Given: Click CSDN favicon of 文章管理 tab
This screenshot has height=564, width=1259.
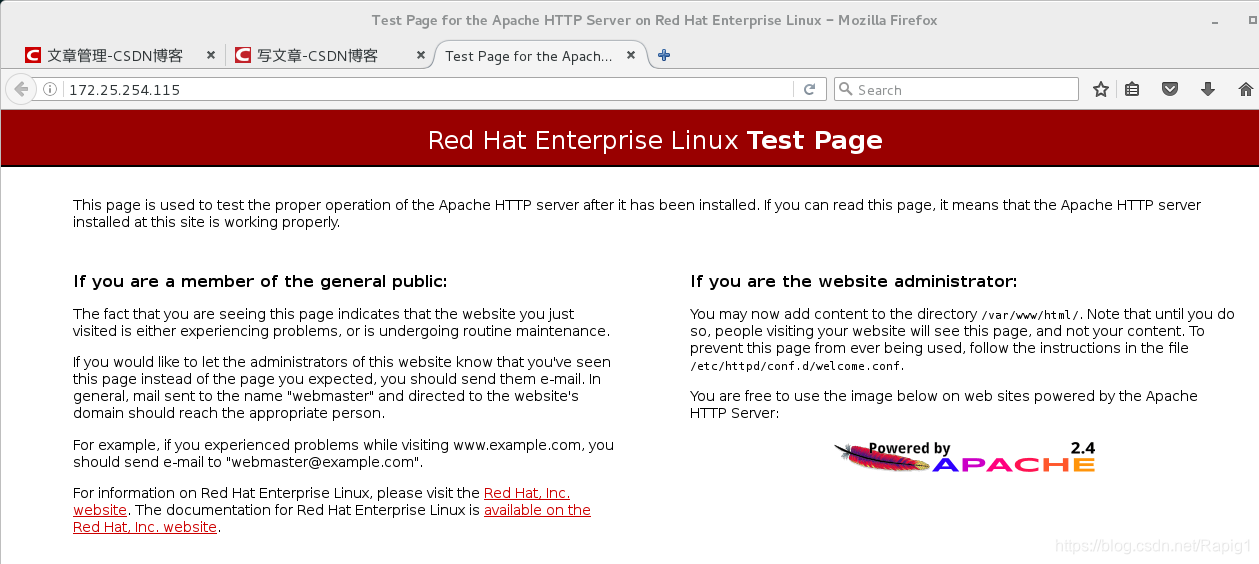Looking at the screenshot, I should (x=34, y=56).
